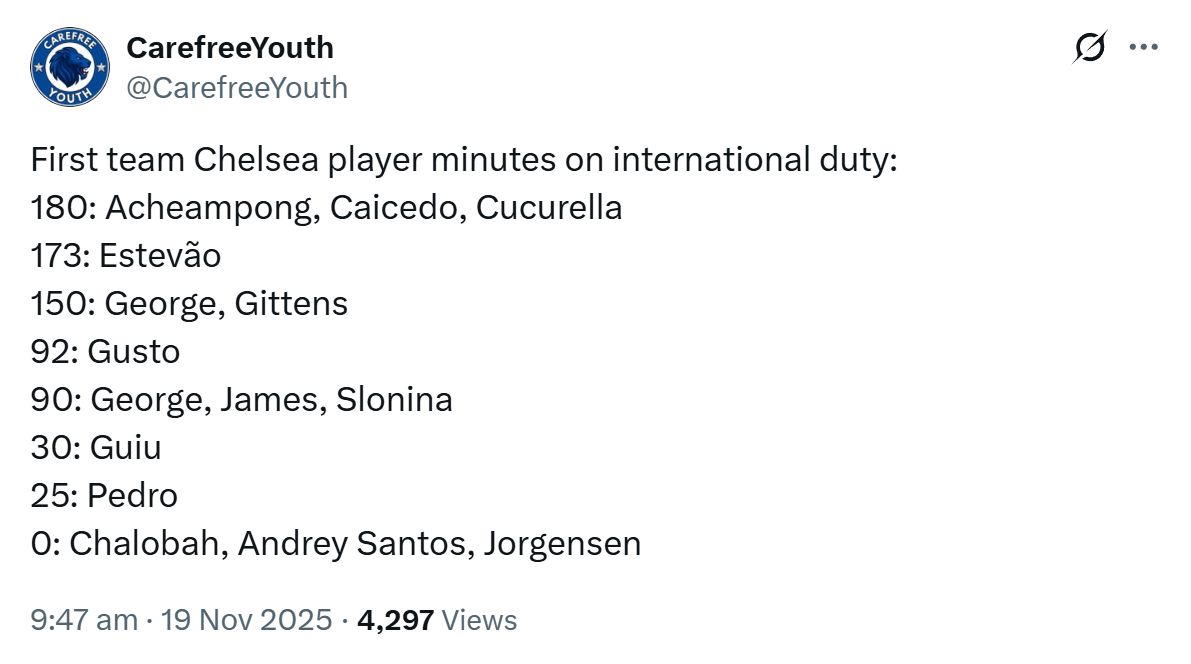This screenshot has width=1191, height=664.
Task: Click the 9:47 am time text
Action: tap(85, 620)
